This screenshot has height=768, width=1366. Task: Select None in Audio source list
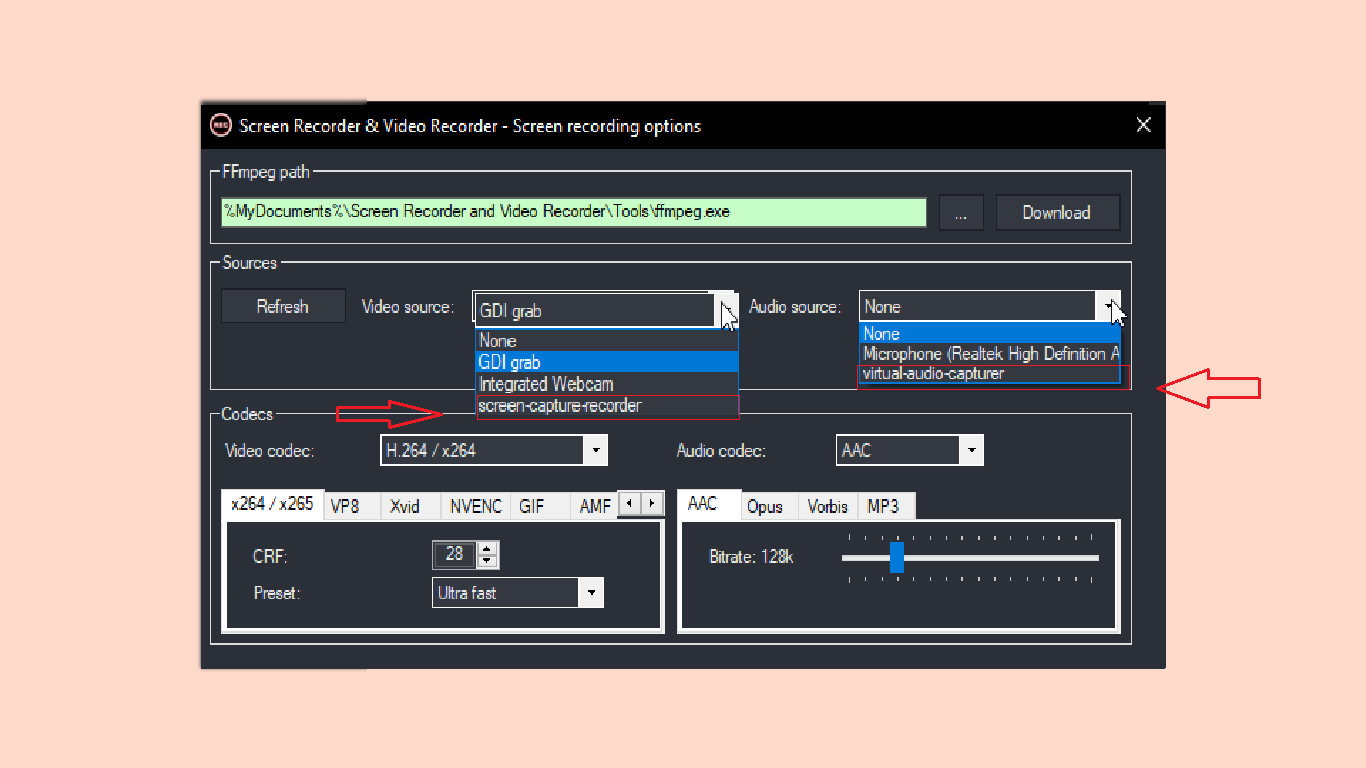[990, 334]
